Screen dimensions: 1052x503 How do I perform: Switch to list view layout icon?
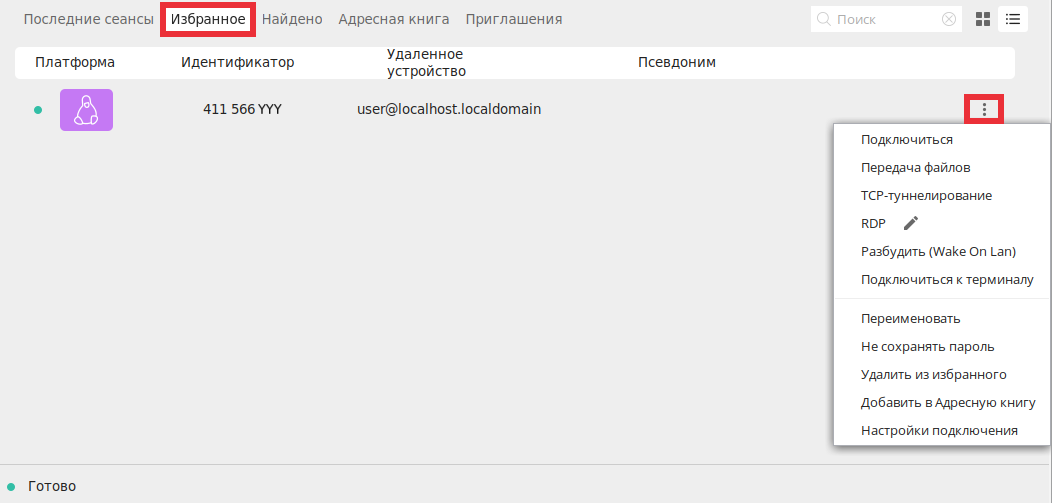[x=1013, y=19]
